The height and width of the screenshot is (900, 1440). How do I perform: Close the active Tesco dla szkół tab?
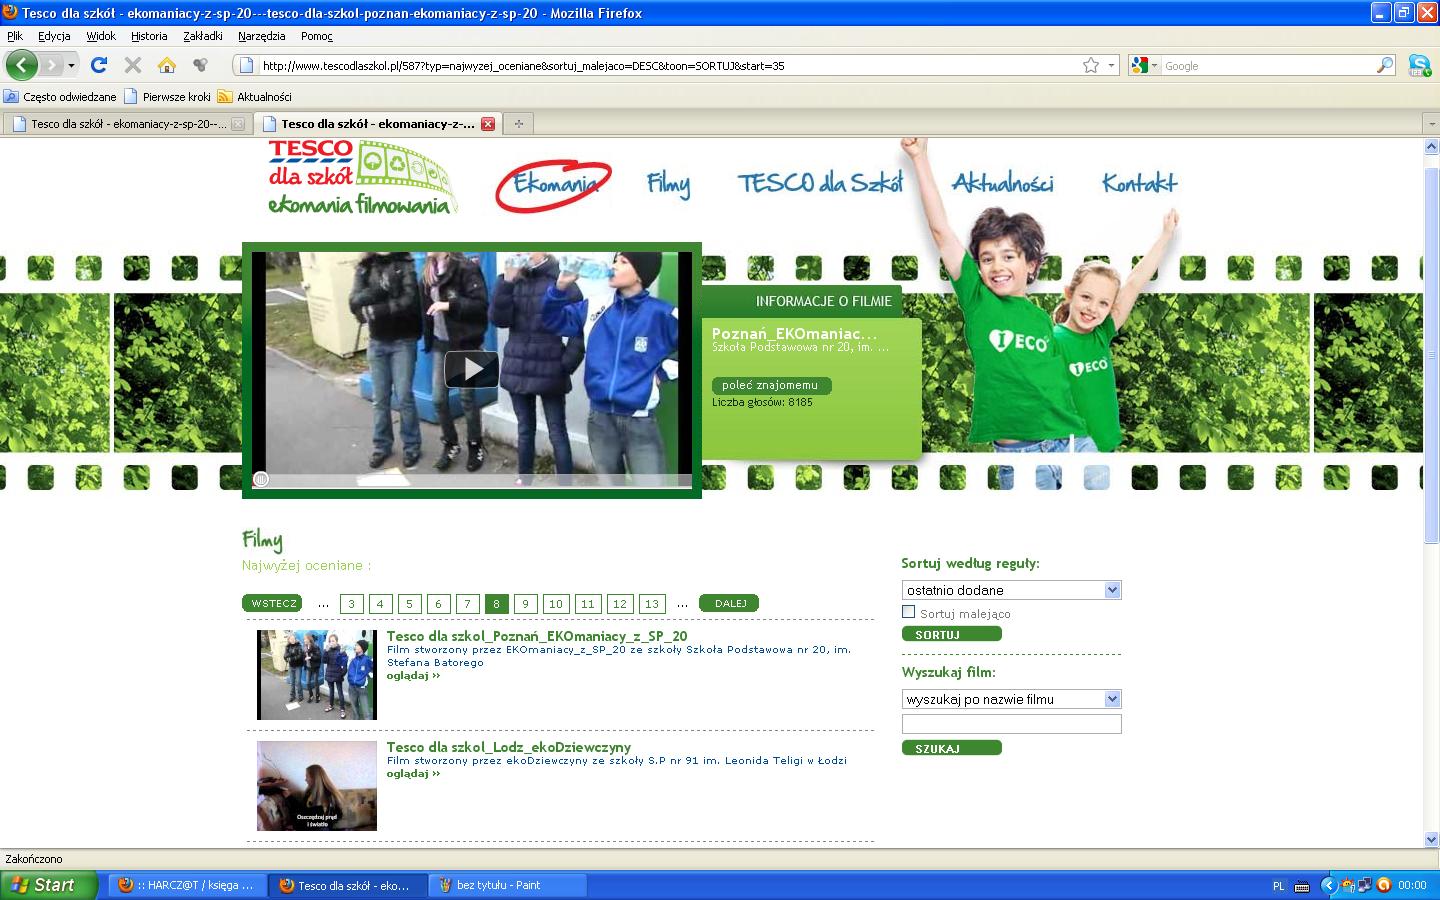pos(488,124)
